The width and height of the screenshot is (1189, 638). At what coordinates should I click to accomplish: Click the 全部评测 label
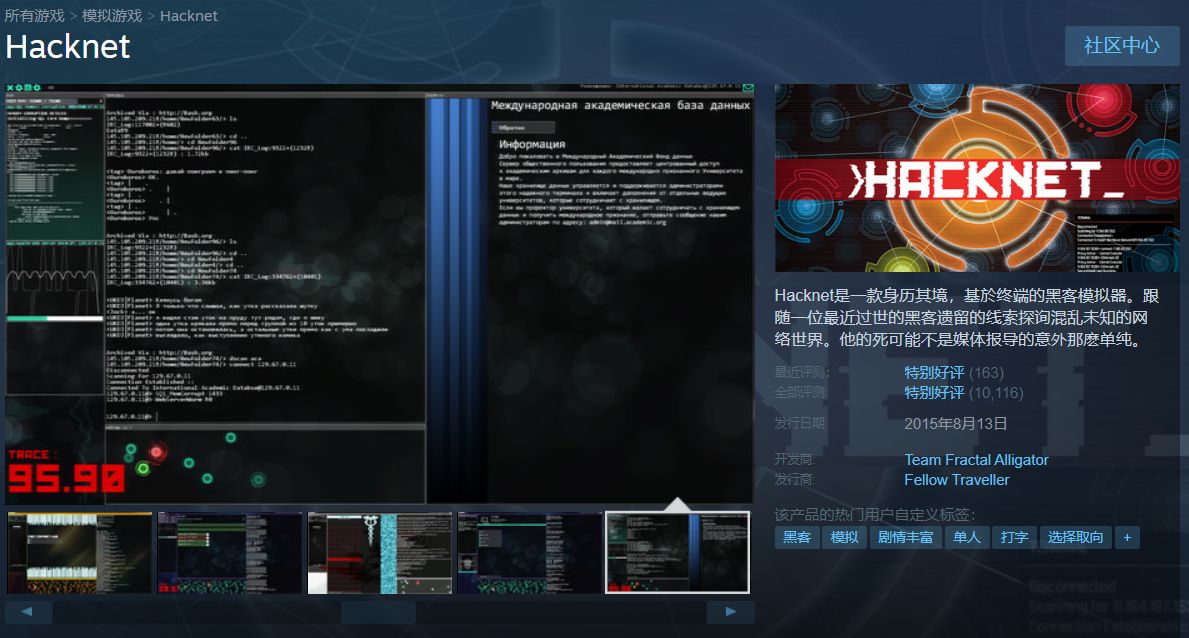802,392
